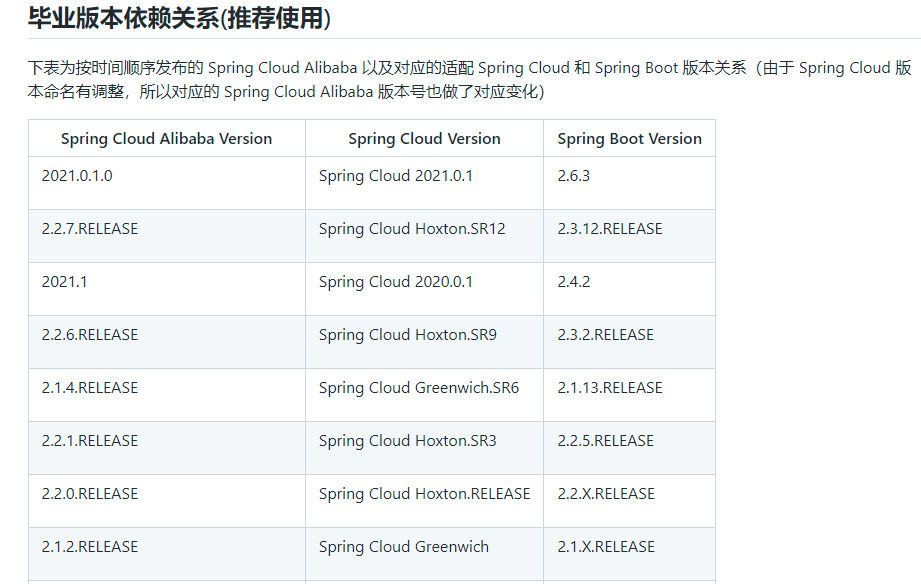Select the Spring Cloud Hoxton.SR9 cell
Screen dimensions: 921x584
[407, 335]
